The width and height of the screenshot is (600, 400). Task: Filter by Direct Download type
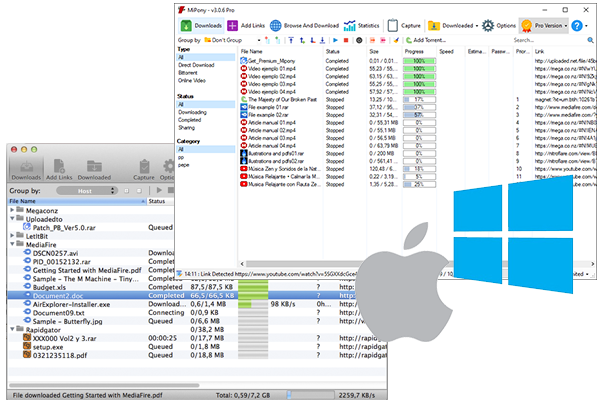pos(196,65)
